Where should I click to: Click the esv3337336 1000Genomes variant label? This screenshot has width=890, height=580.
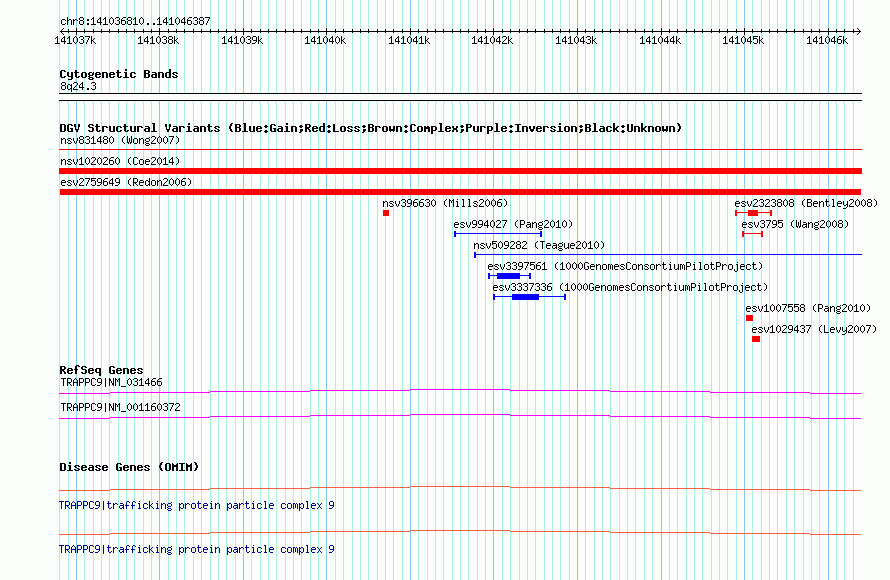pos(630,287)
